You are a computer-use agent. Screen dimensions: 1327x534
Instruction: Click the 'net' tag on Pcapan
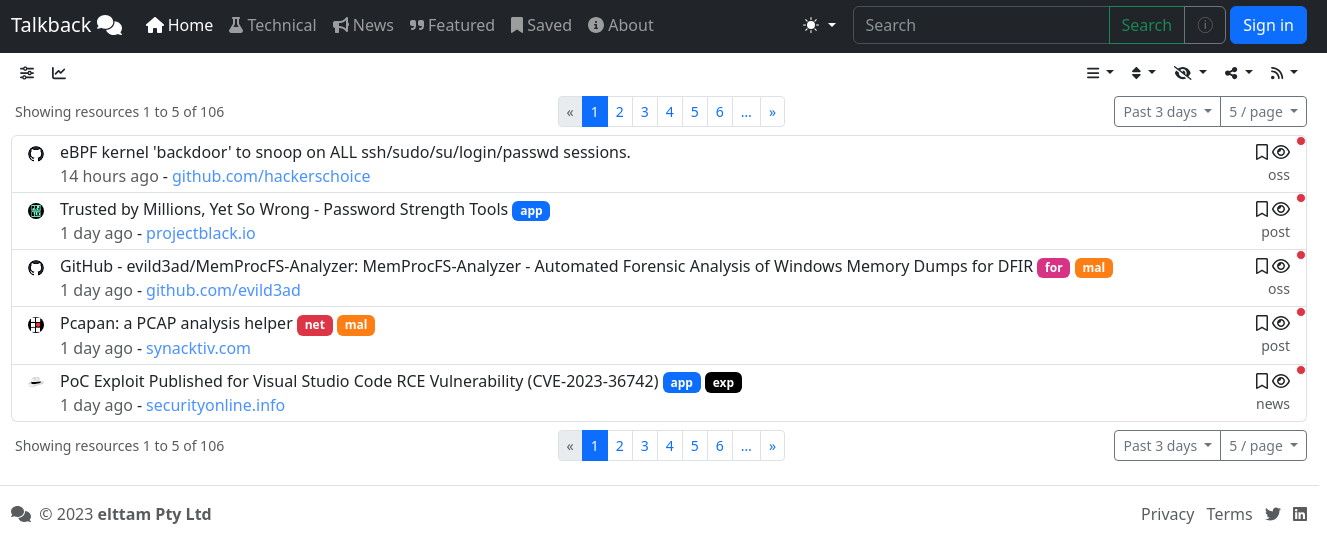pos(314,325)
